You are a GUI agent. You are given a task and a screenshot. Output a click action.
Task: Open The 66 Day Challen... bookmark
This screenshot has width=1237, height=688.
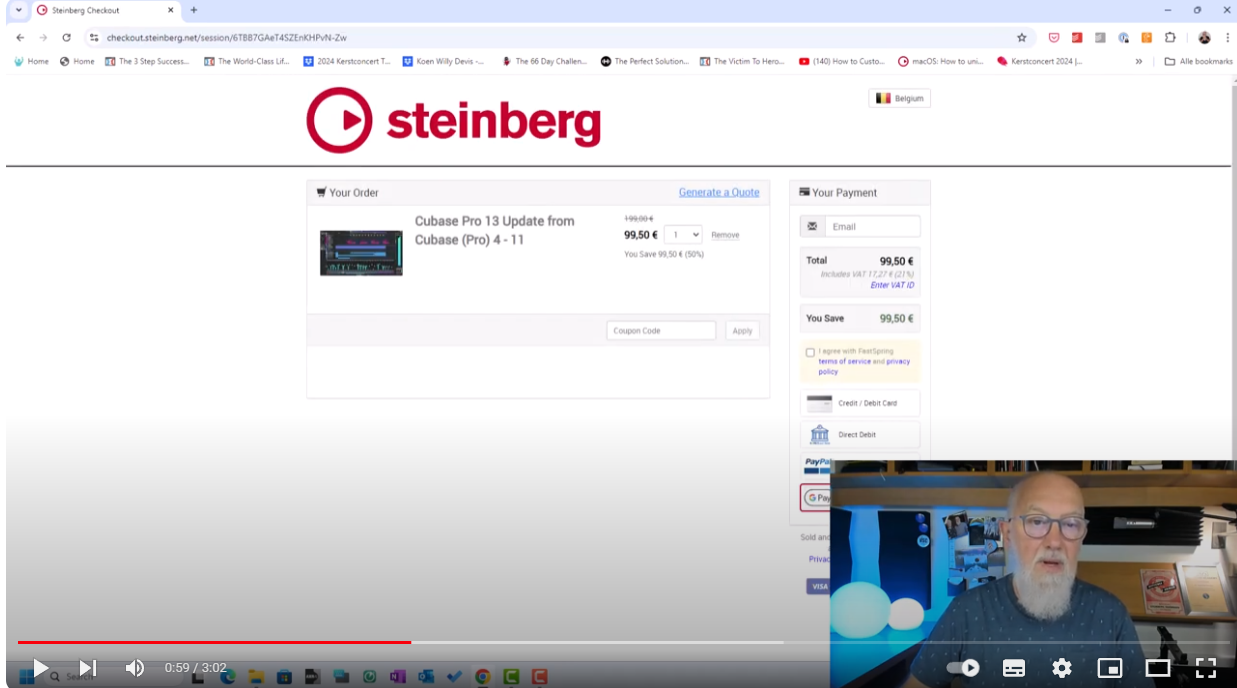click(x=544, y=61)
